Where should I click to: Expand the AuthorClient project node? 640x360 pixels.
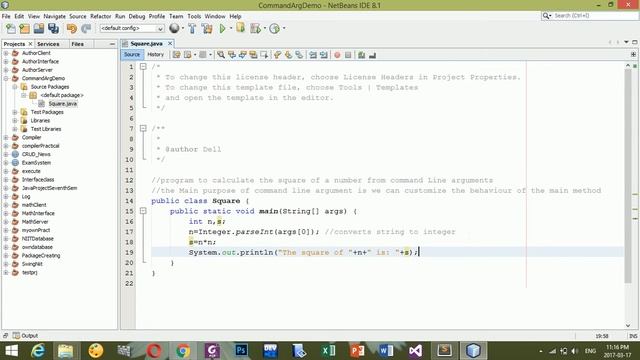click(6, 53)
